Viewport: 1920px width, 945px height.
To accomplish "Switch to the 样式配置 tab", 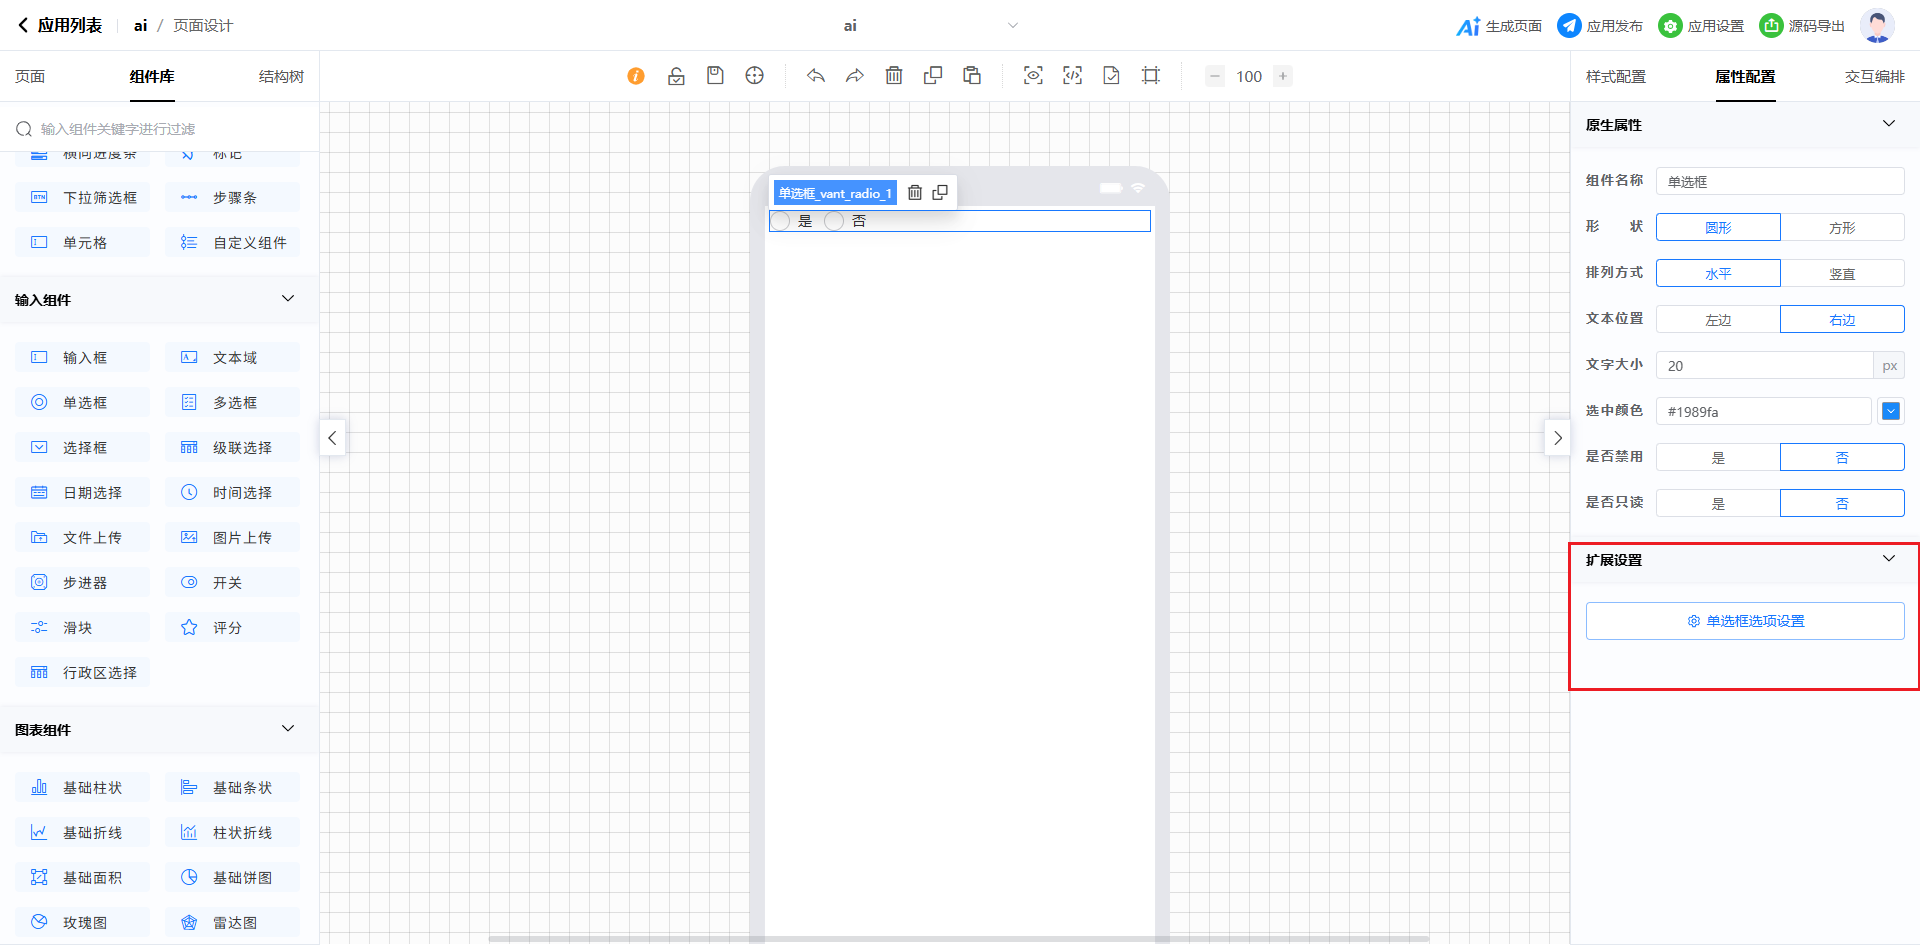I will pyautogui.click(x=1615, y=77).
